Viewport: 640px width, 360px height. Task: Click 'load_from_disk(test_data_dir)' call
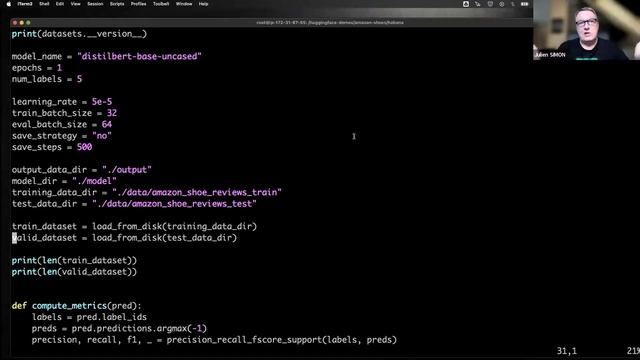coord(164,238)
